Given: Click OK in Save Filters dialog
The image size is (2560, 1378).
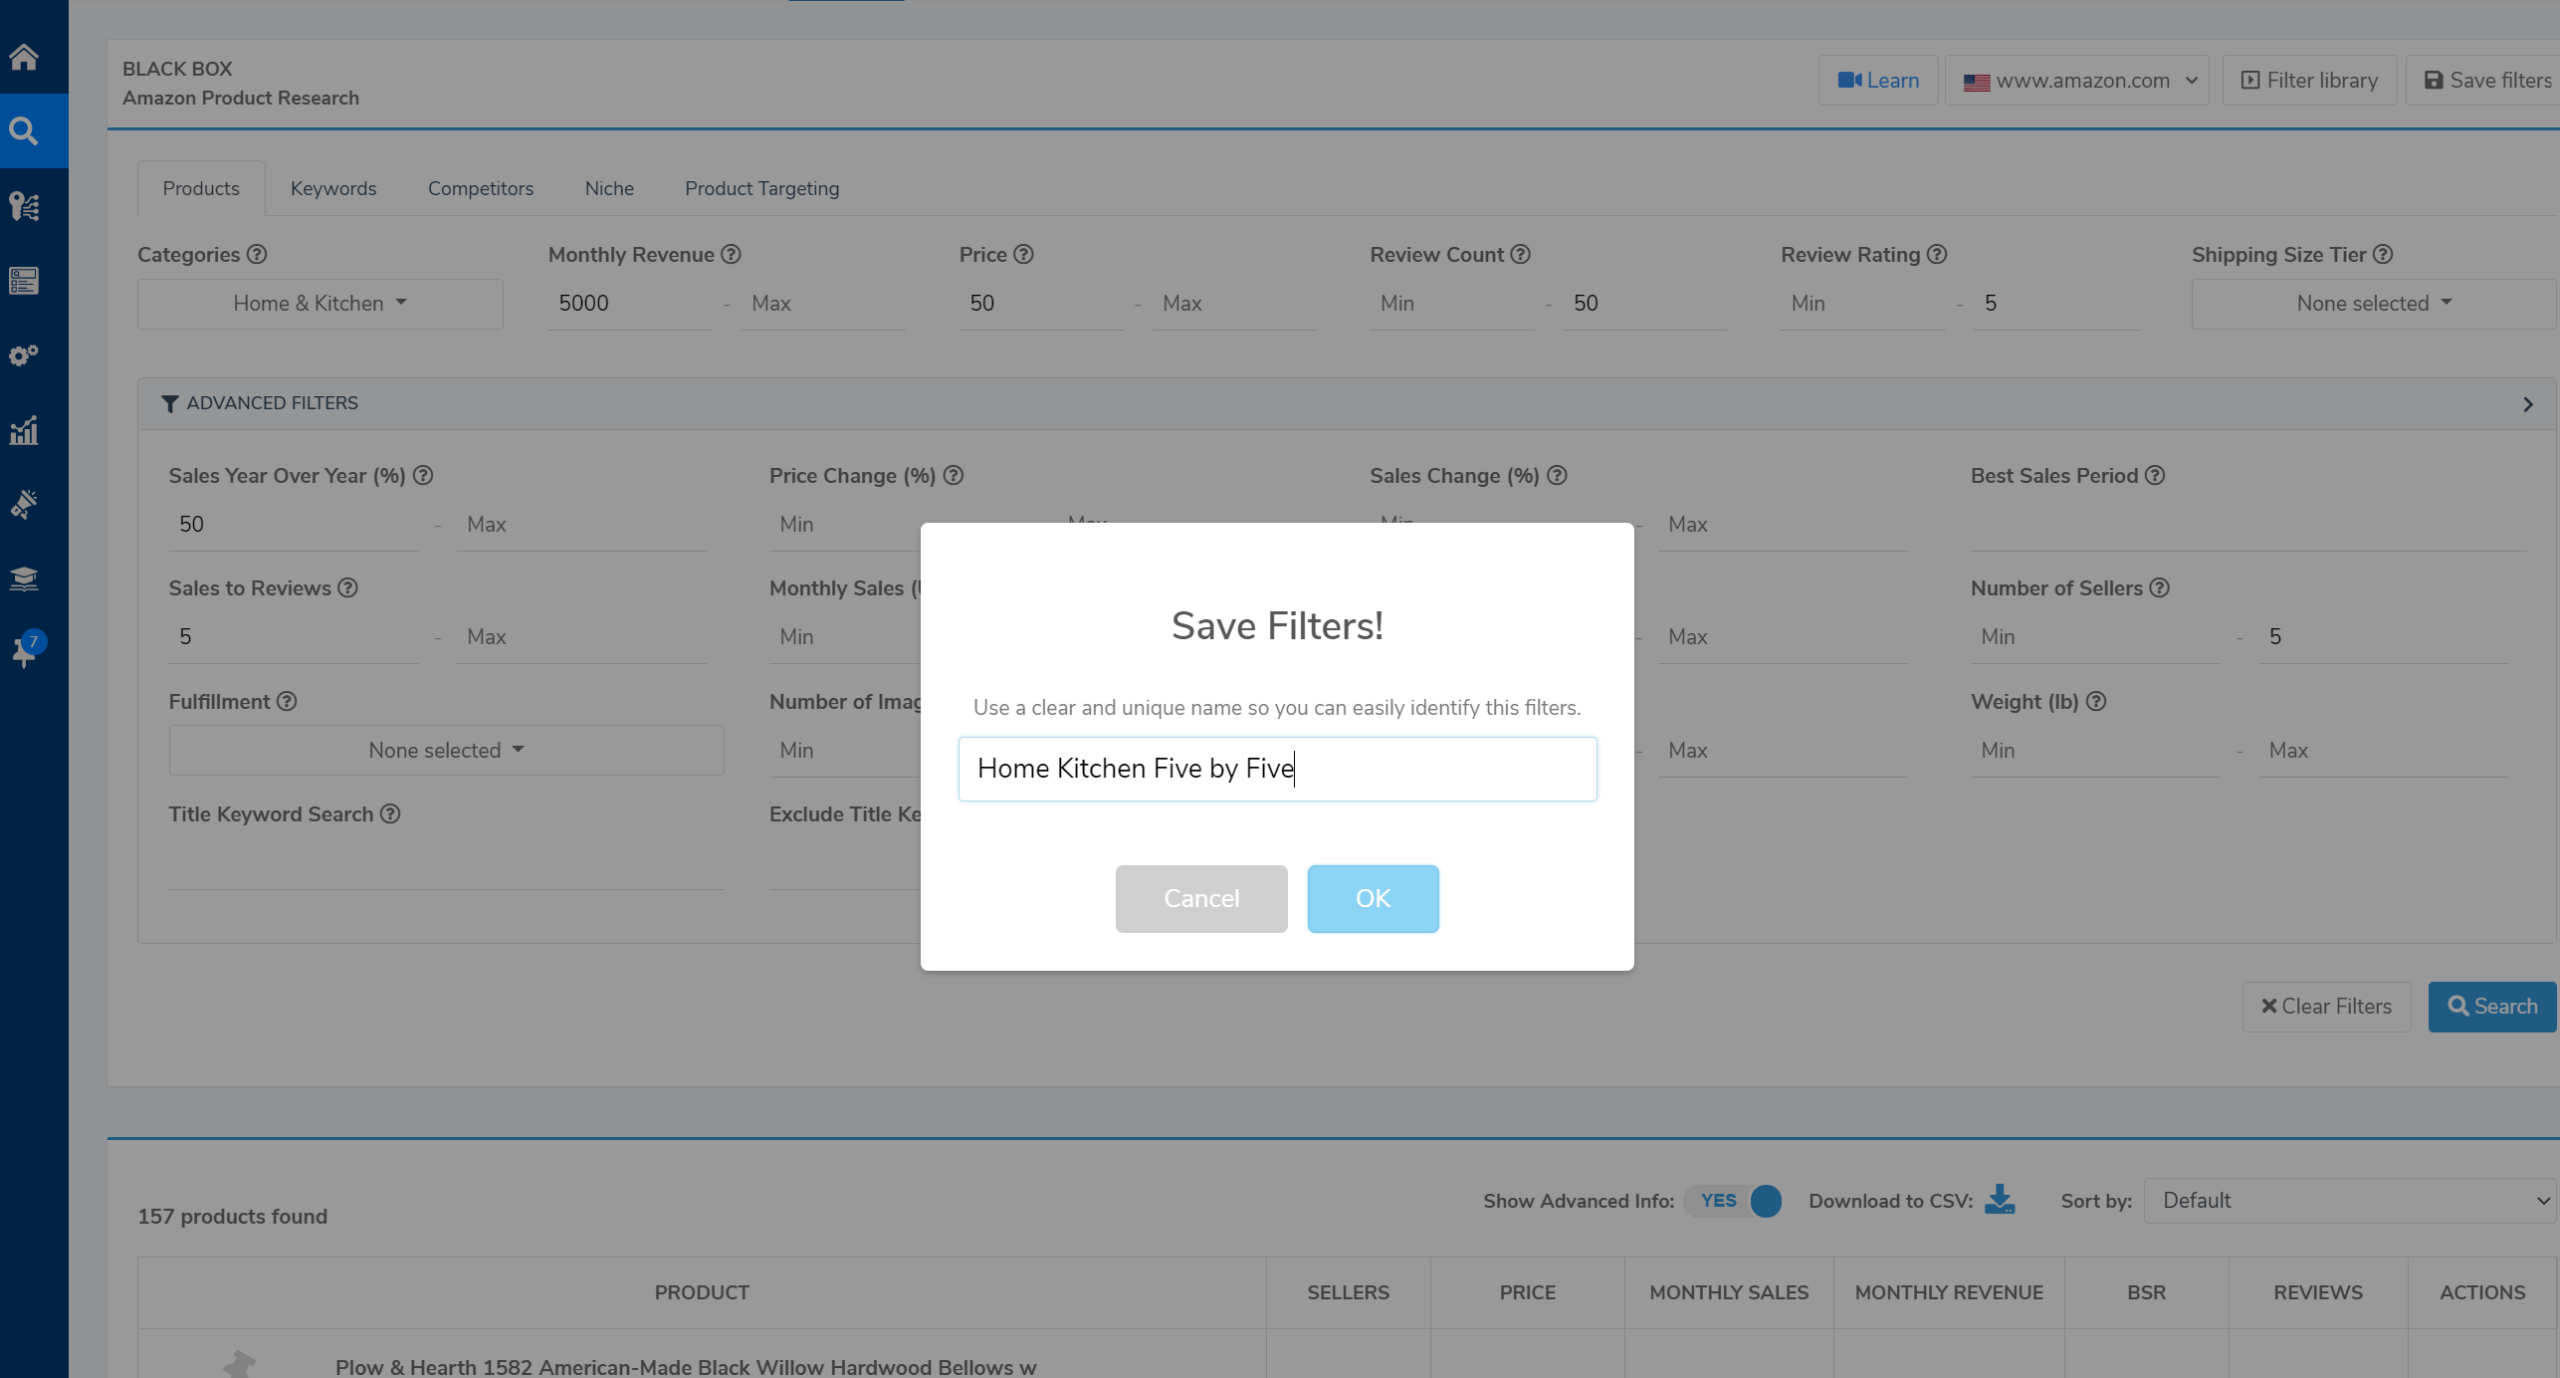Looking at the screenshot, I should (1372, 898).
